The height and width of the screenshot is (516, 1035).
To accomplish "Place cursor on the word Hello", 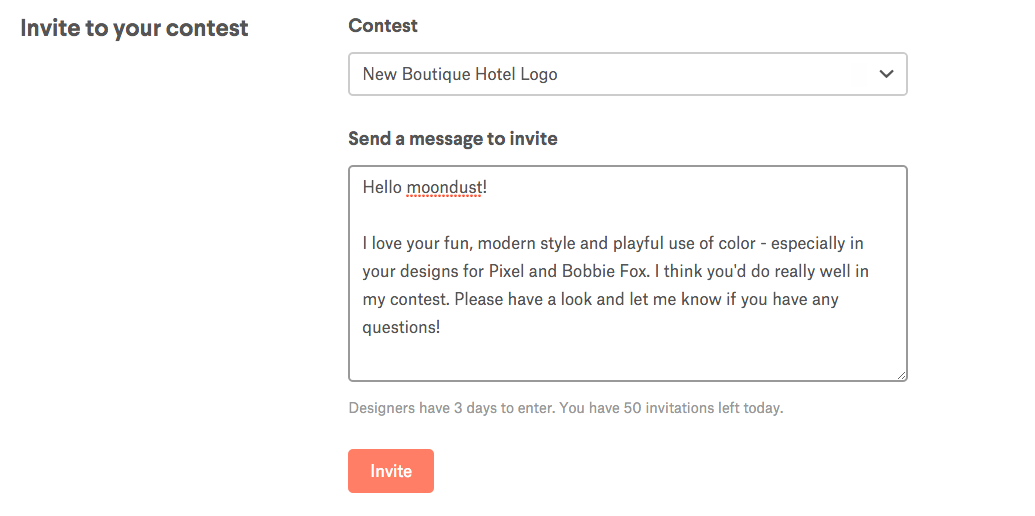I will [x=382, y=187].
